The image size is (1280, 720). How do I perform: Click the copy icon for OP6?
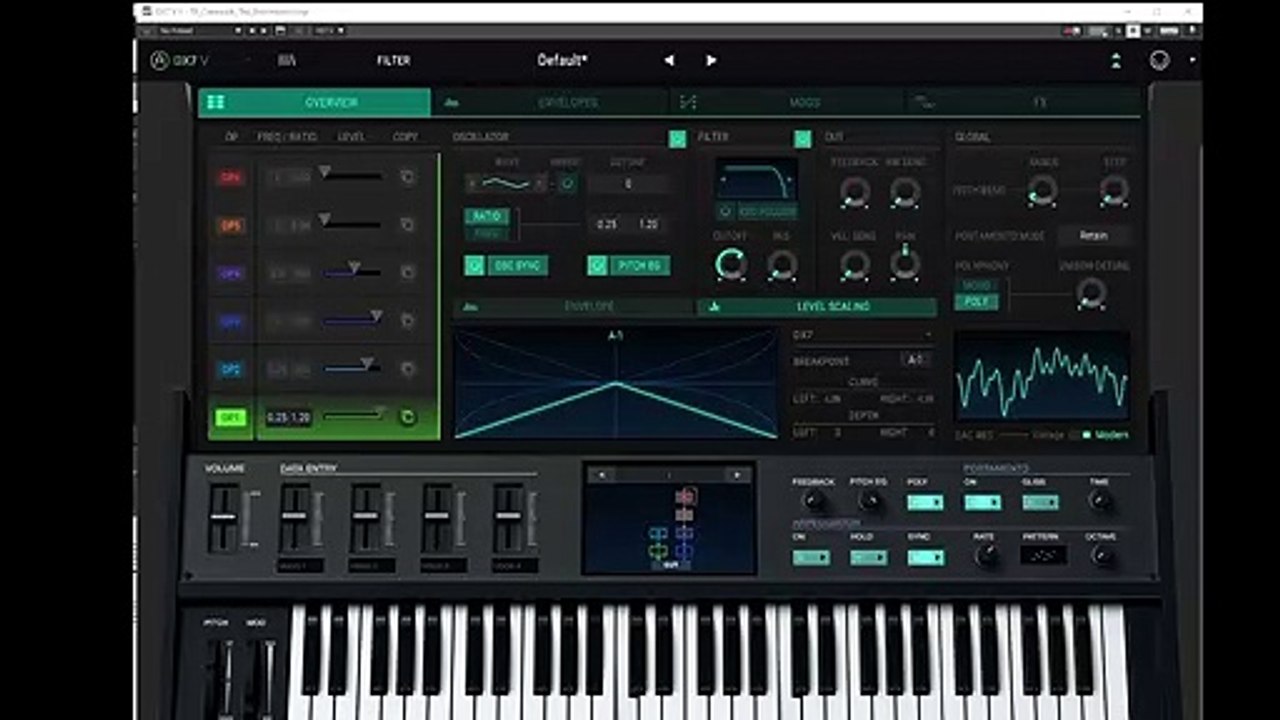pos(407,177)
